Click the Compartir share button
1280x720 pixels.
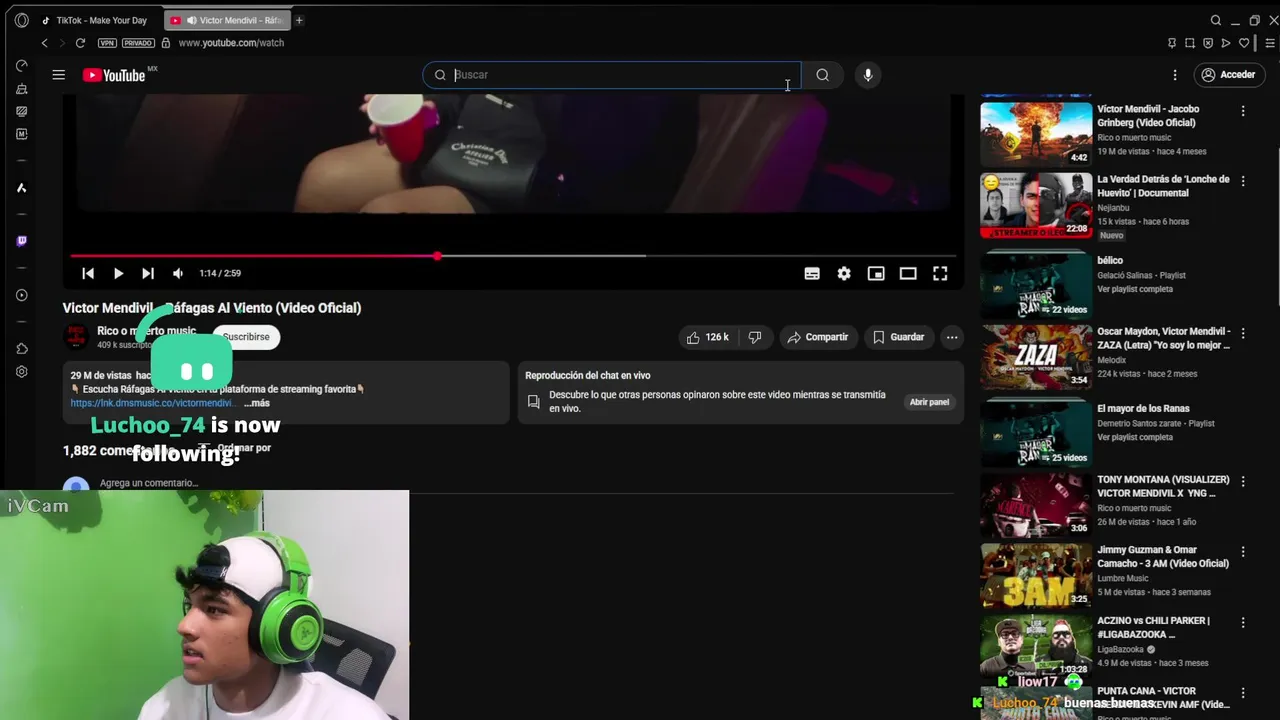pyautogui.click(x=817, y=337)
